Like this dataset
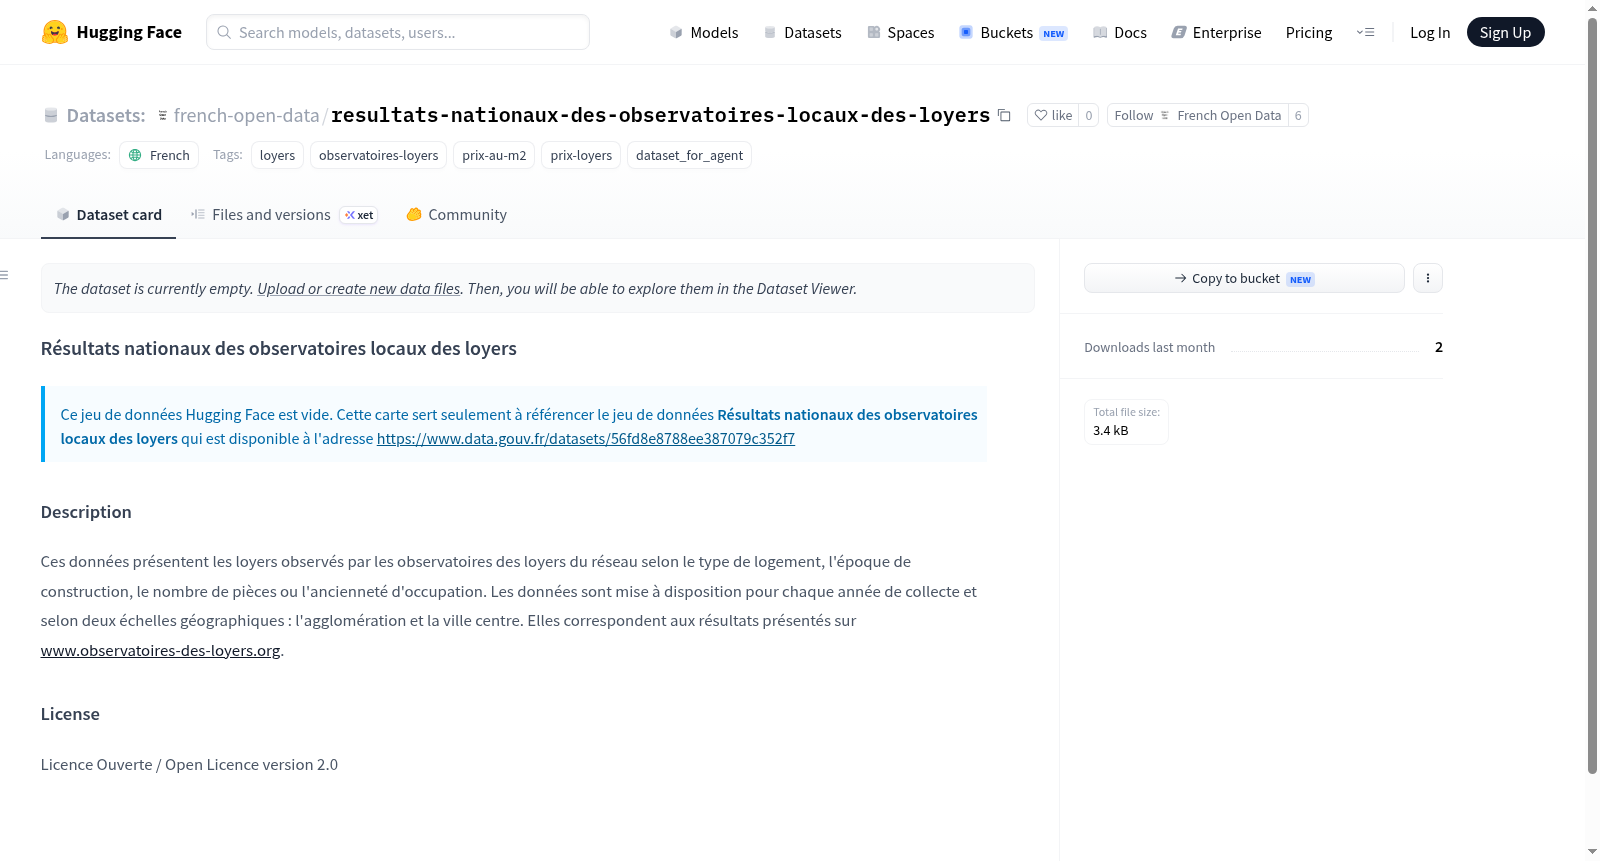 pyautogui.click(x=1053, y=115)
